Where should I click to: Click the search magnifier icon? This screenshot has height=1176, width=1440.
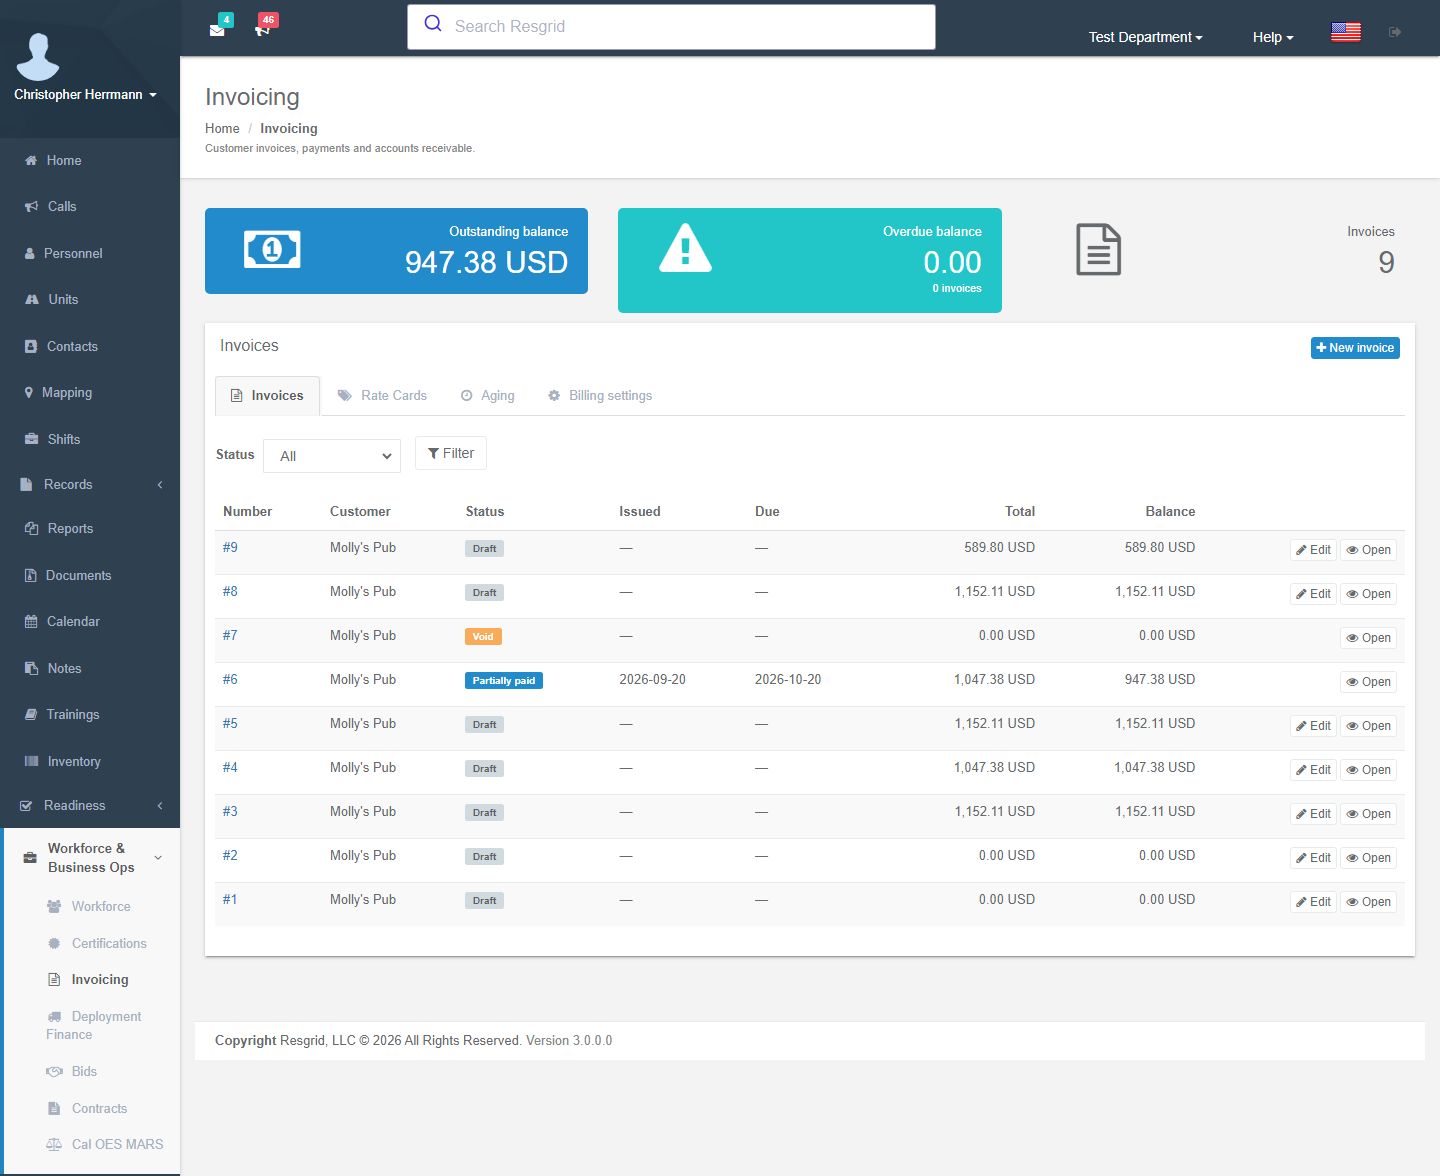click(x=433, y=24)
